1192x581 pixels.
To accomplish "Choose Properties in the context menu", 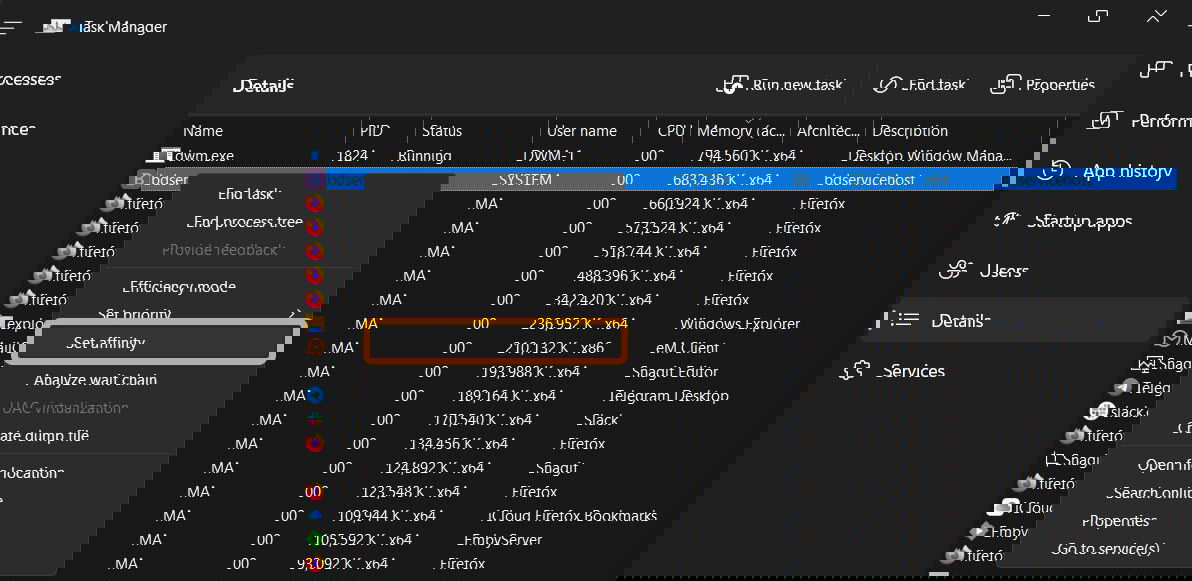I will [1118, 521].
